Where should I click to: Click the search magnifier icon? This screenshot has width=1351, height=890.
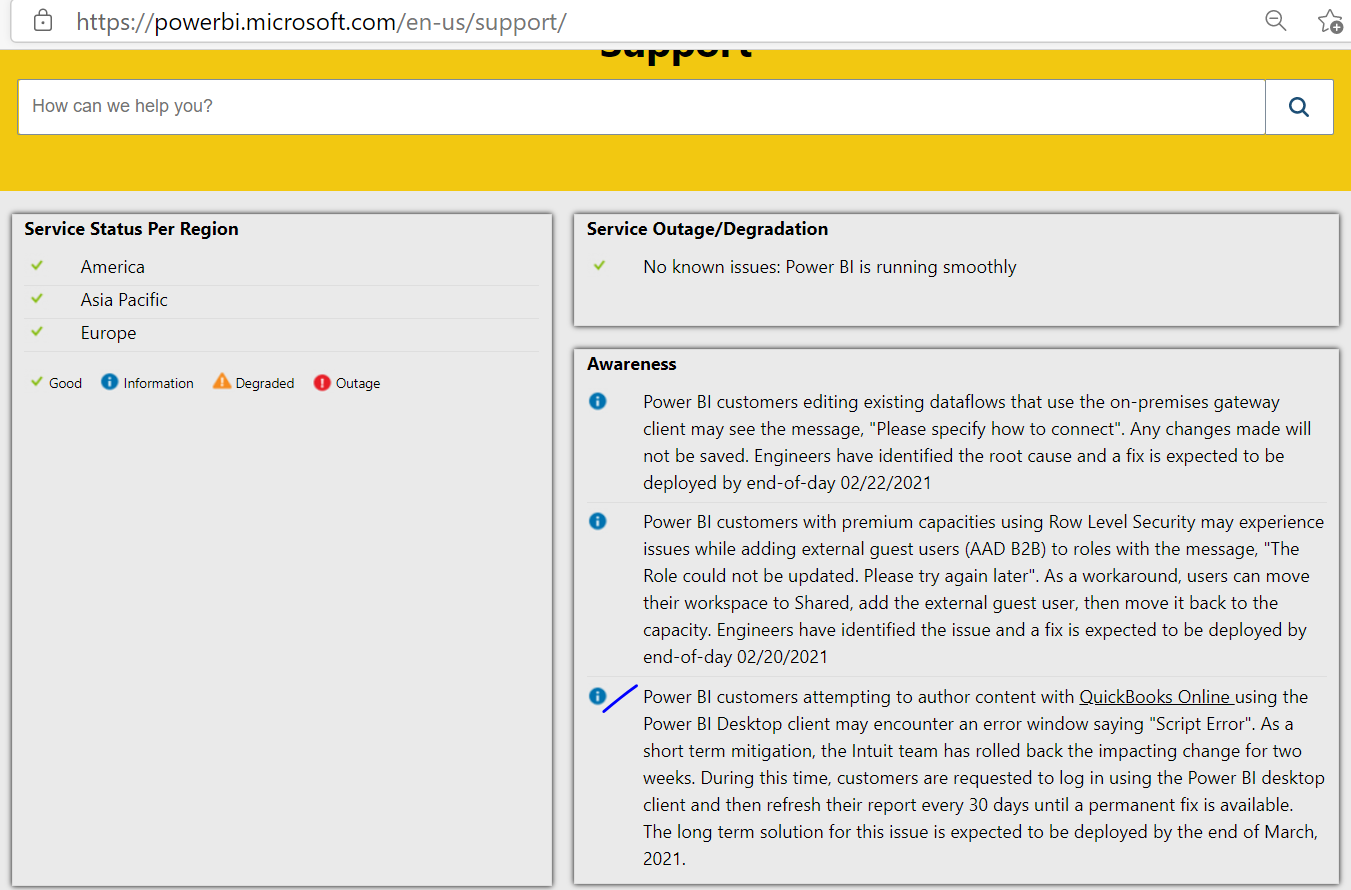click(x=1298, y=106)
